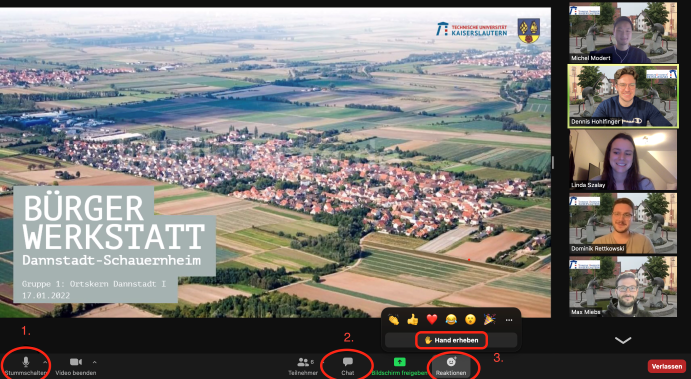The height and width of the screenshot is (379, 691).
Task: Select Michel Modert's video tile
Action: click(623, 32)
